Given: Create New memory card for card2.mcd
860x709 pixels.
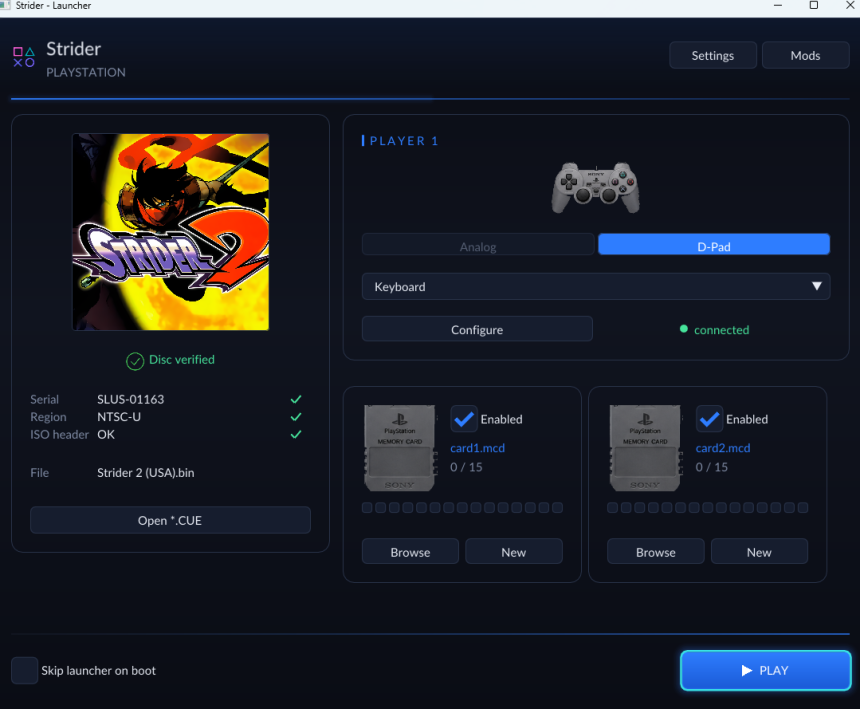Looking at the screenshot, I should (x=759, y=552).
